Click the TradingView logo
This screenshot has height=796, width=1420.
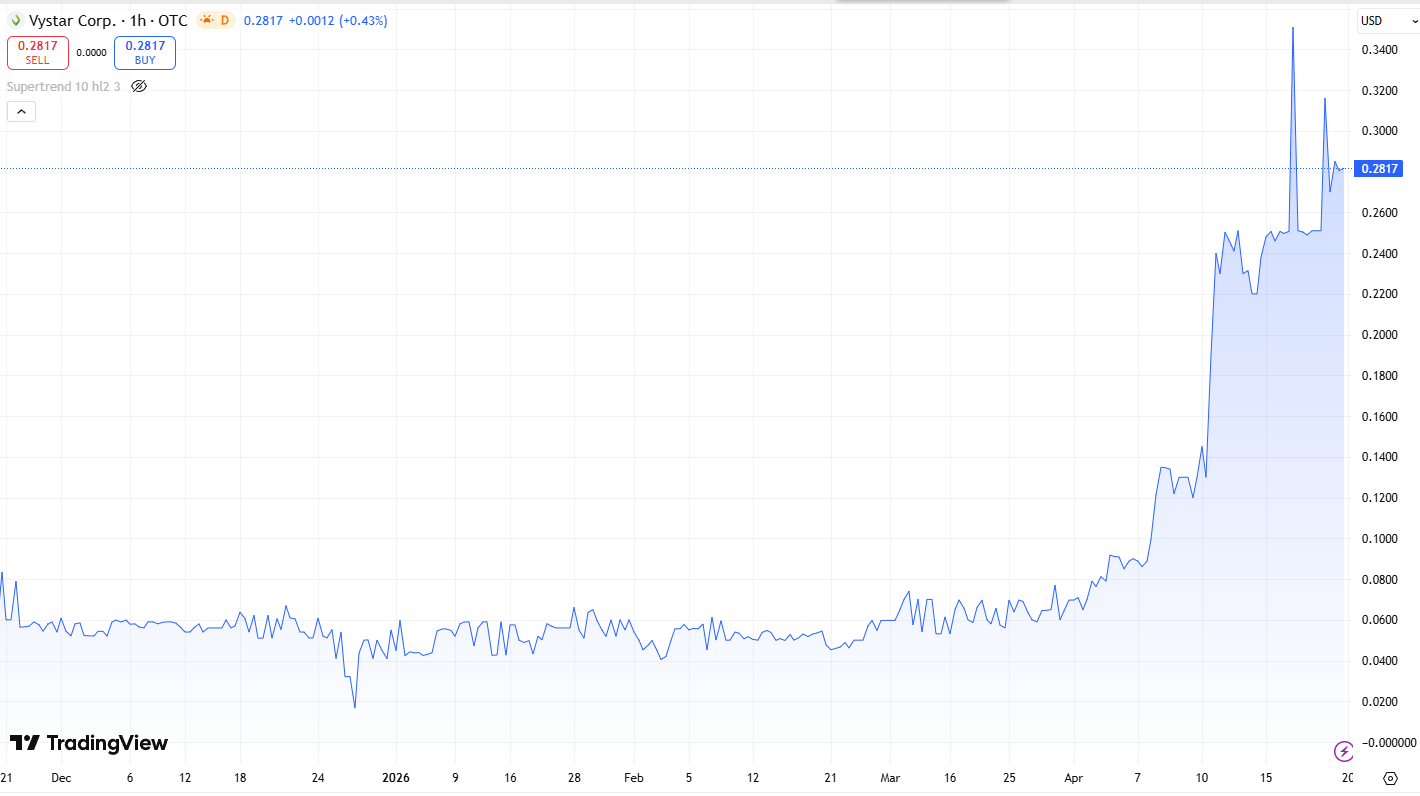coord(89,743)
